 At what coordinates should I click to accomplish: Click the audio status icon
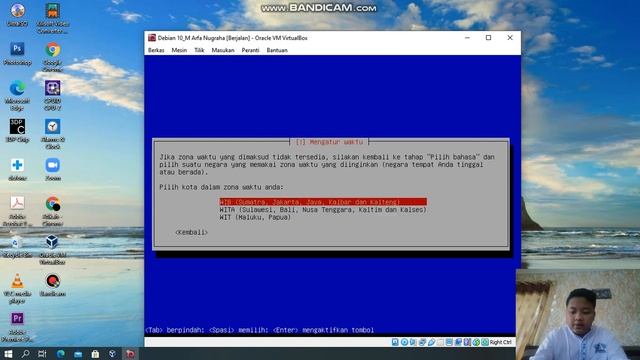pos(413,342)
